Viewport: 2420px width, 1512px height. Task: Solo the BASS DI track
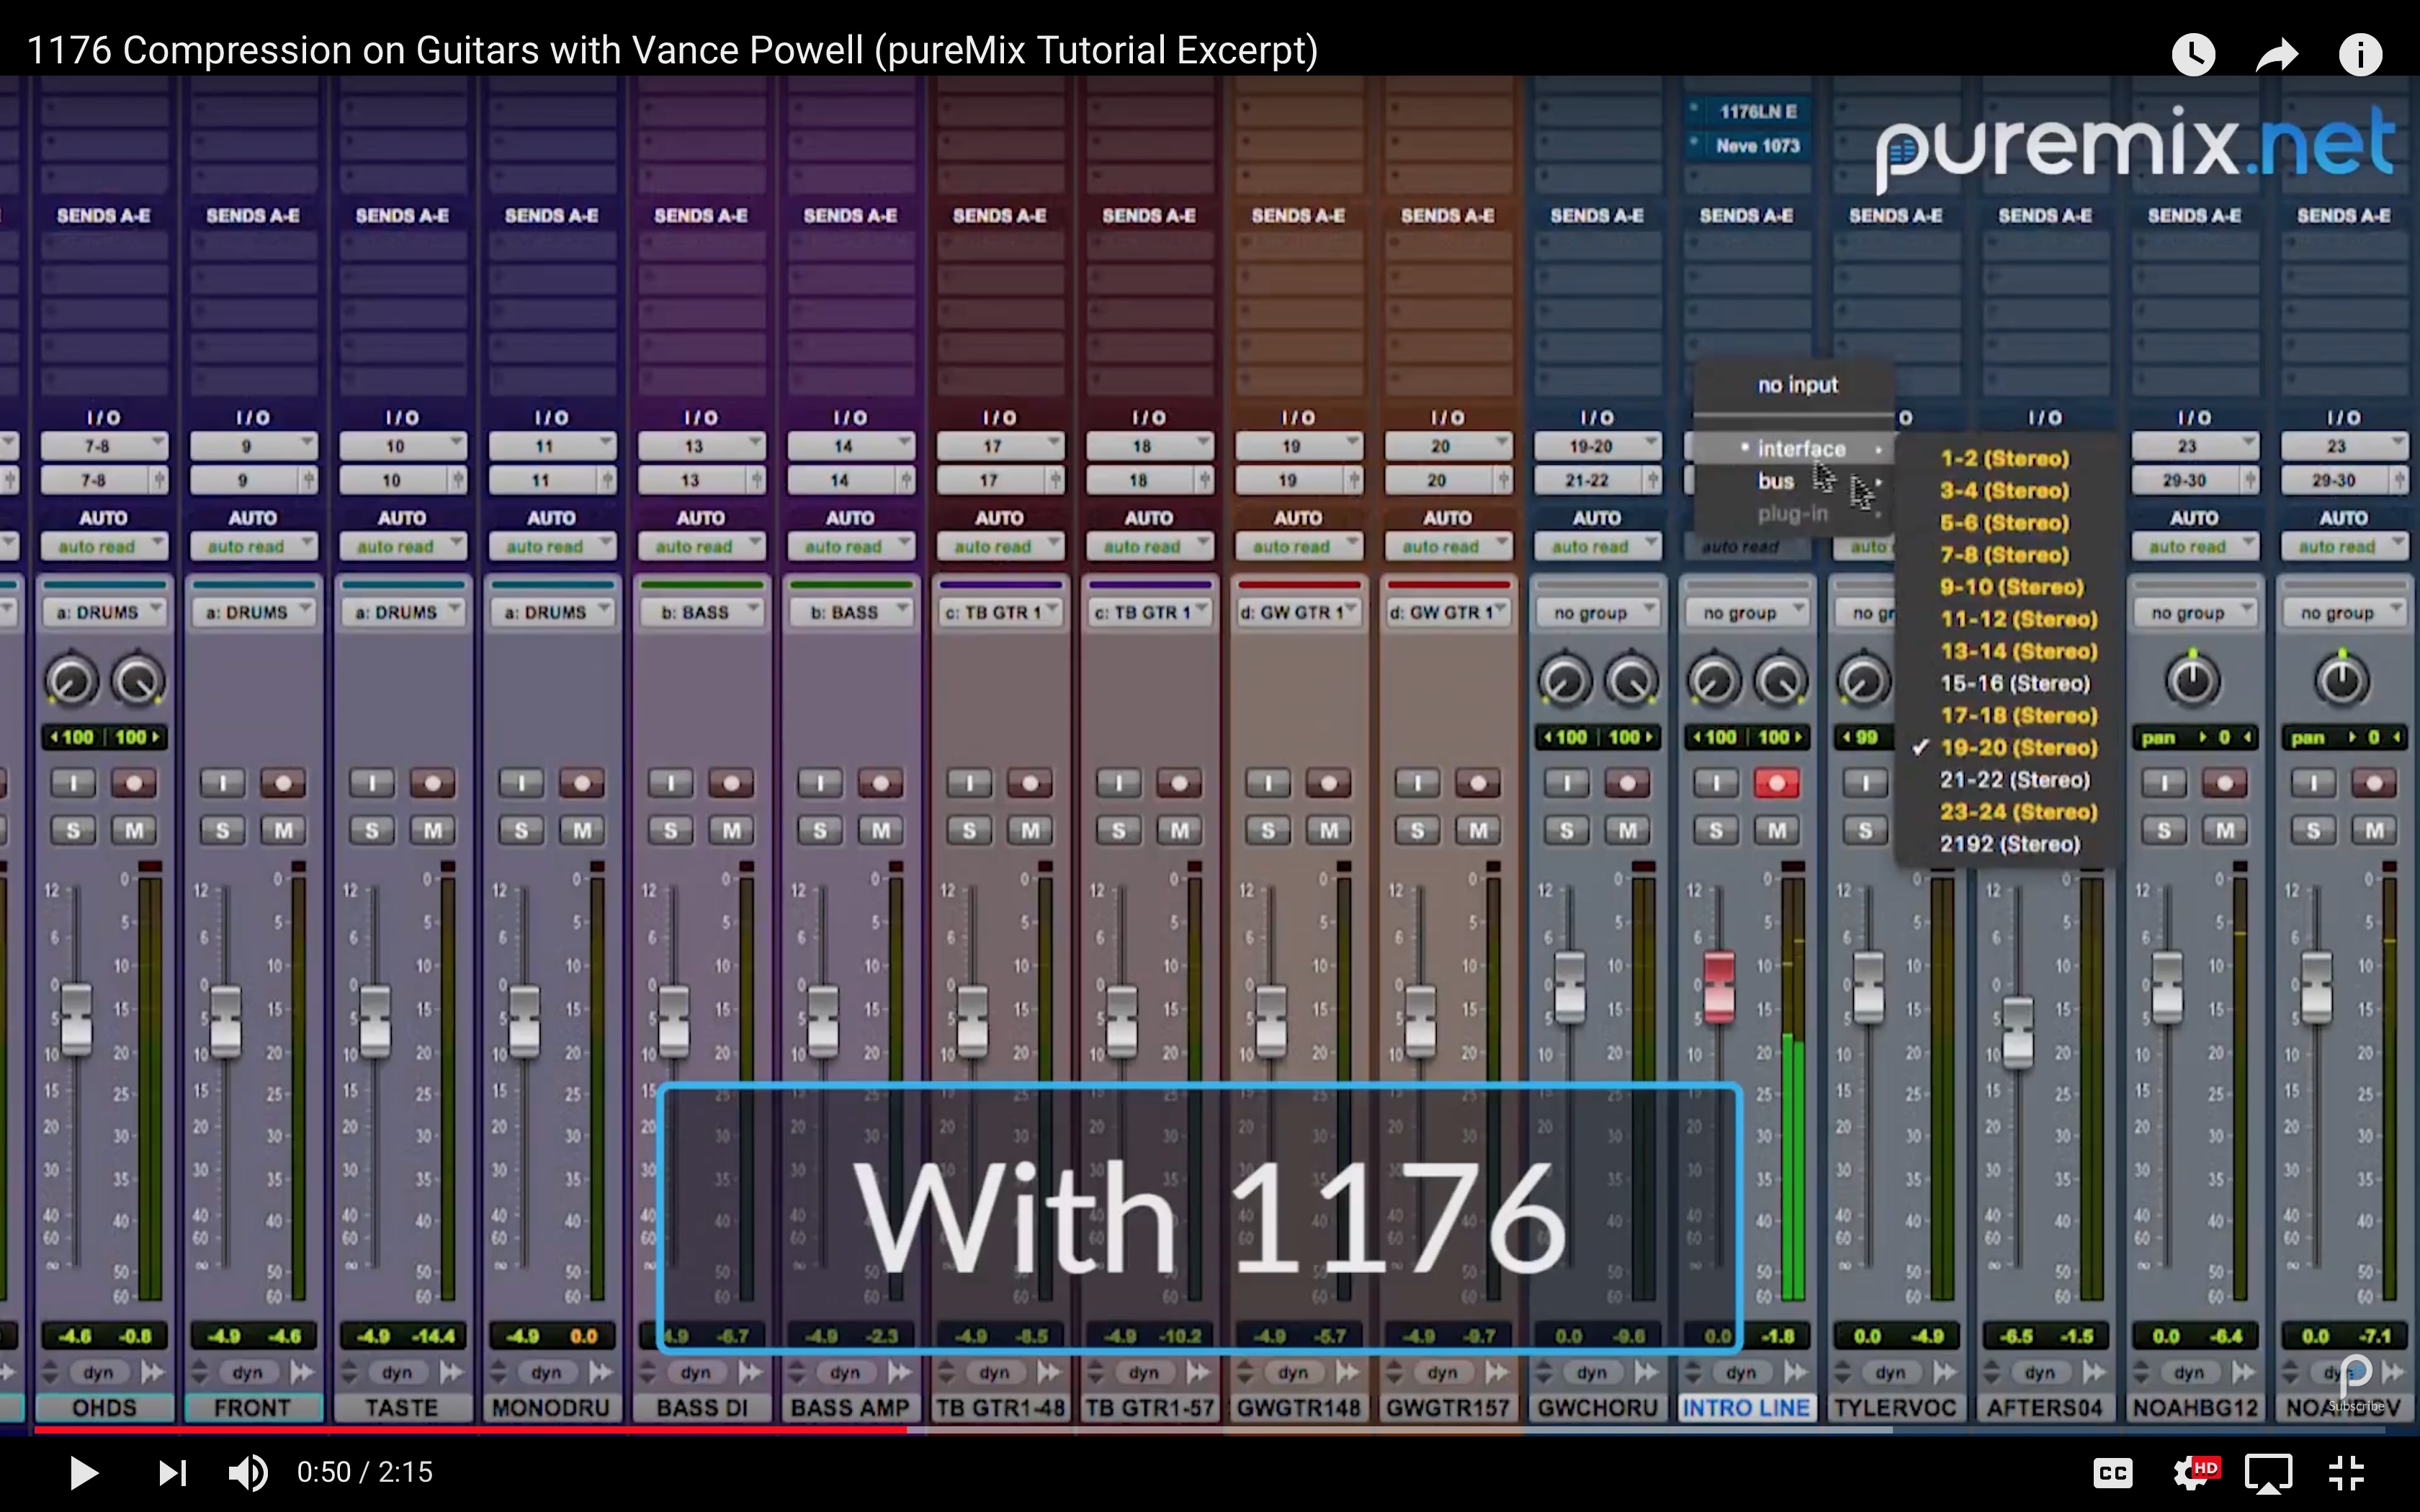[671, 830]
